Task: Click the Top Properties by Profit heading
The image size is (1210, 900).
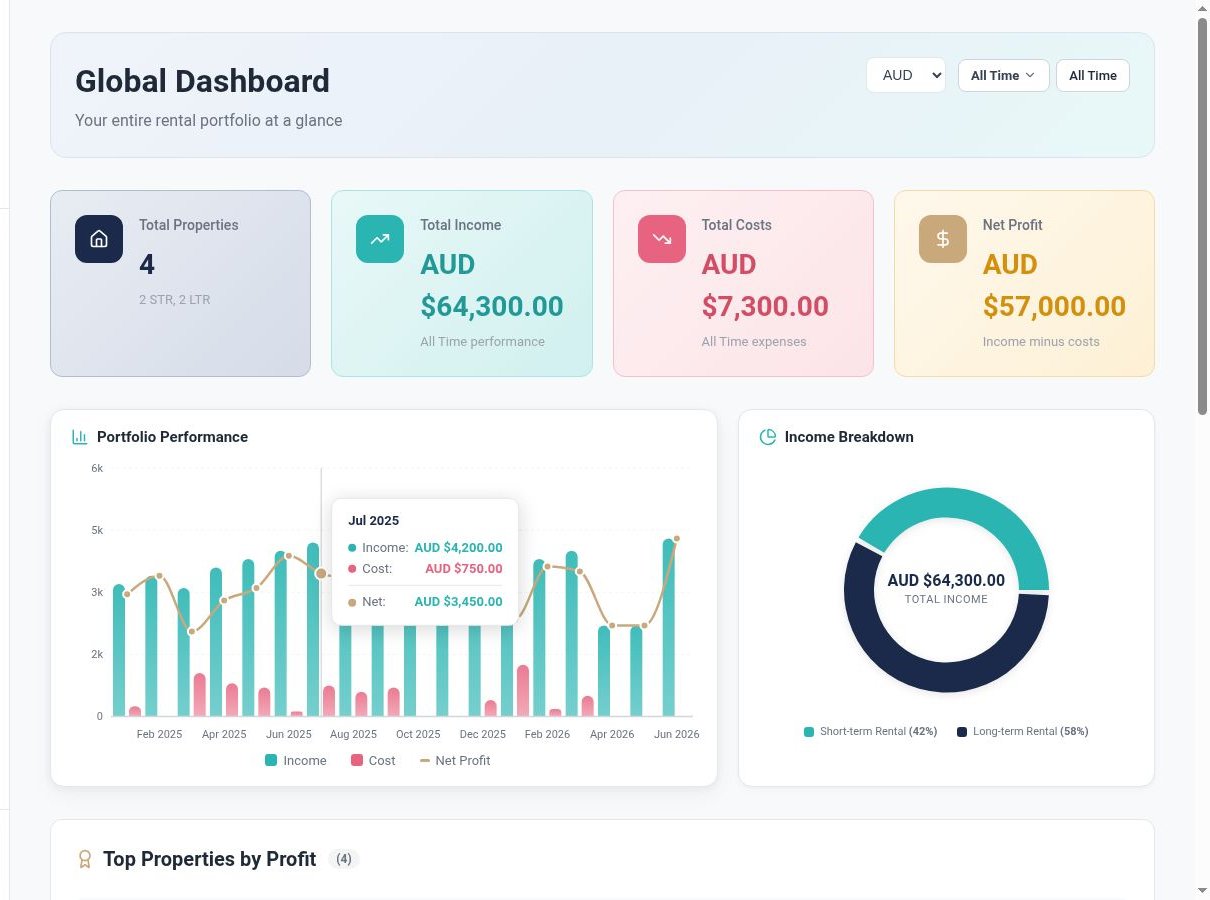Action: click(210, 859)
